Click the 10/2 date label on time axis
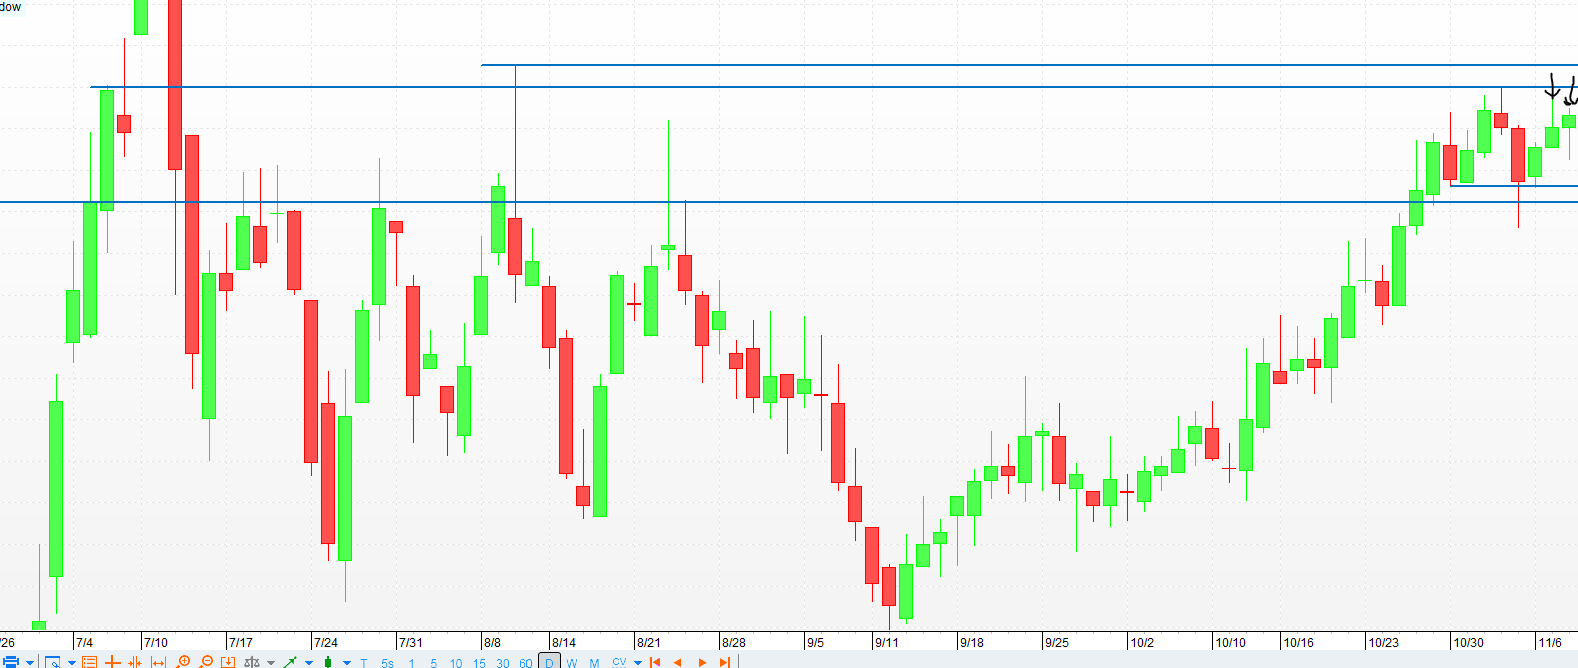 coord(1142,642)
